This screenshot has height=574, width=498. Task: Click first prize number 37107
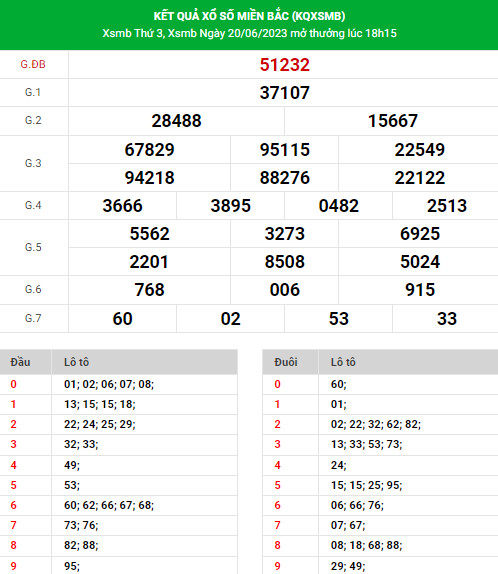(285, 93)
